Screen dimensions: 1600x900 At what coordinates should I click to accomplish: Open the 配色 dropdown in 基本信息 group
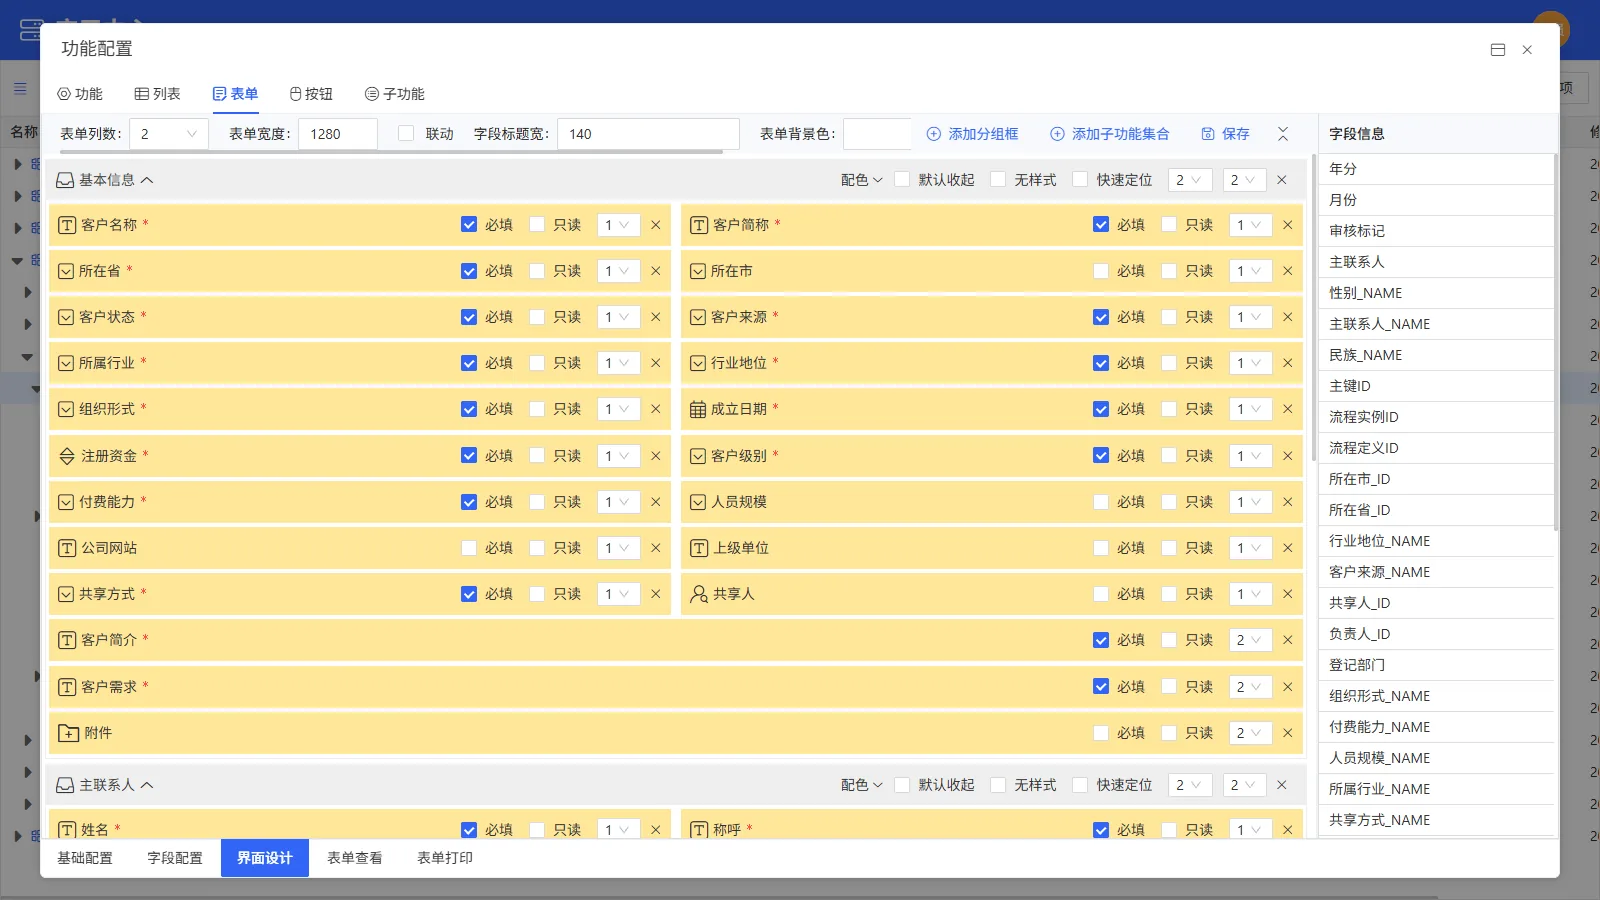tap(861, 180)
